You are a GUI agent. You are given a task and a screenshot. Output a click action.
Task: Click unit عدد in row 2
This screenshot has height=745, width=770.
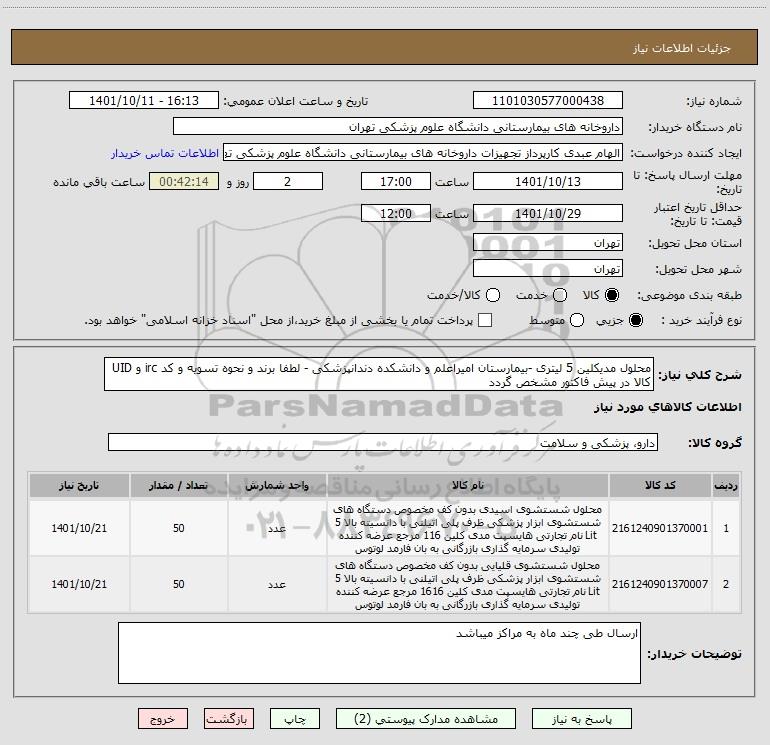(x=277, y=584)
